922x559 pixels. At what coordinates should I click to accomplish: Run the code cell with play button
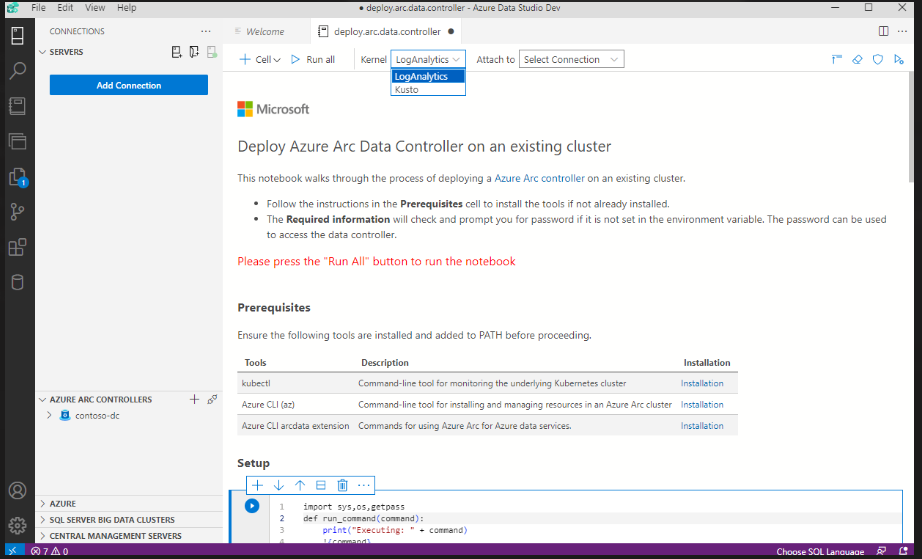click(252, 506)
